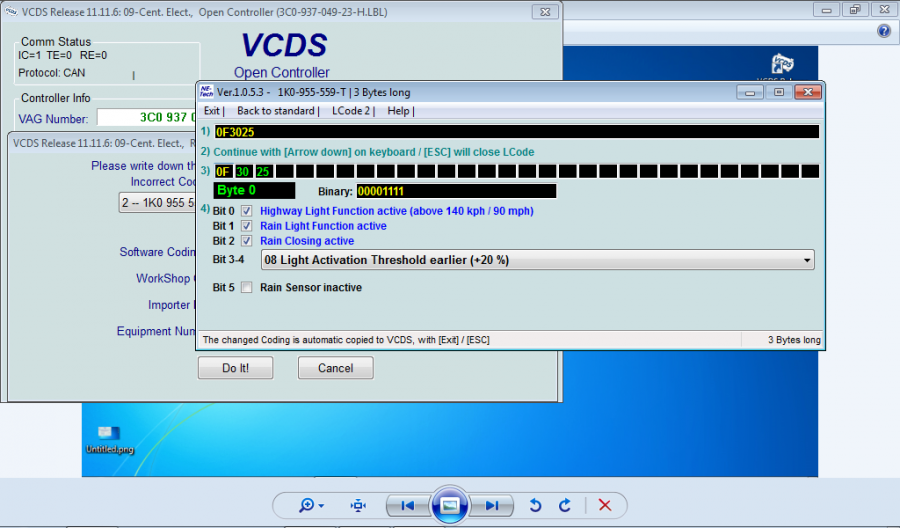Disable Bit 2 Rain Closing active
Image resolution: width=900 pixels, height=528 pixels.
246,241
